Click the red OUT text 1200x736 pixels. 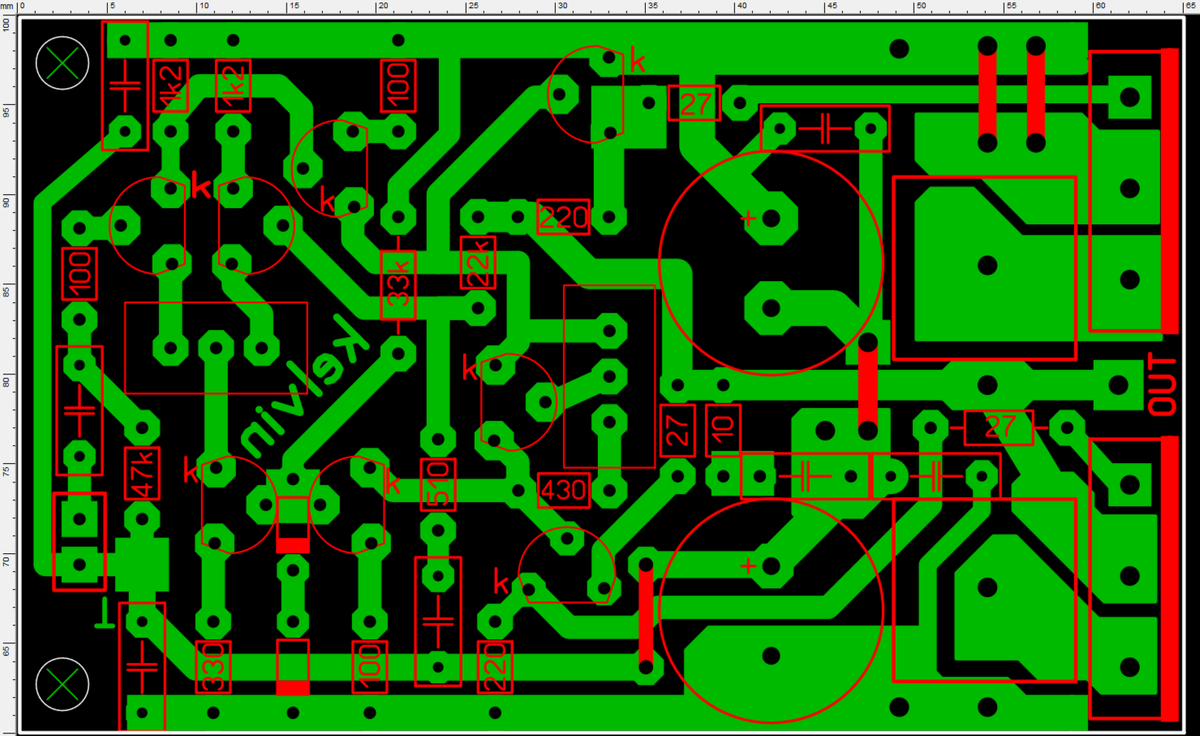[x=1162, y=385]
